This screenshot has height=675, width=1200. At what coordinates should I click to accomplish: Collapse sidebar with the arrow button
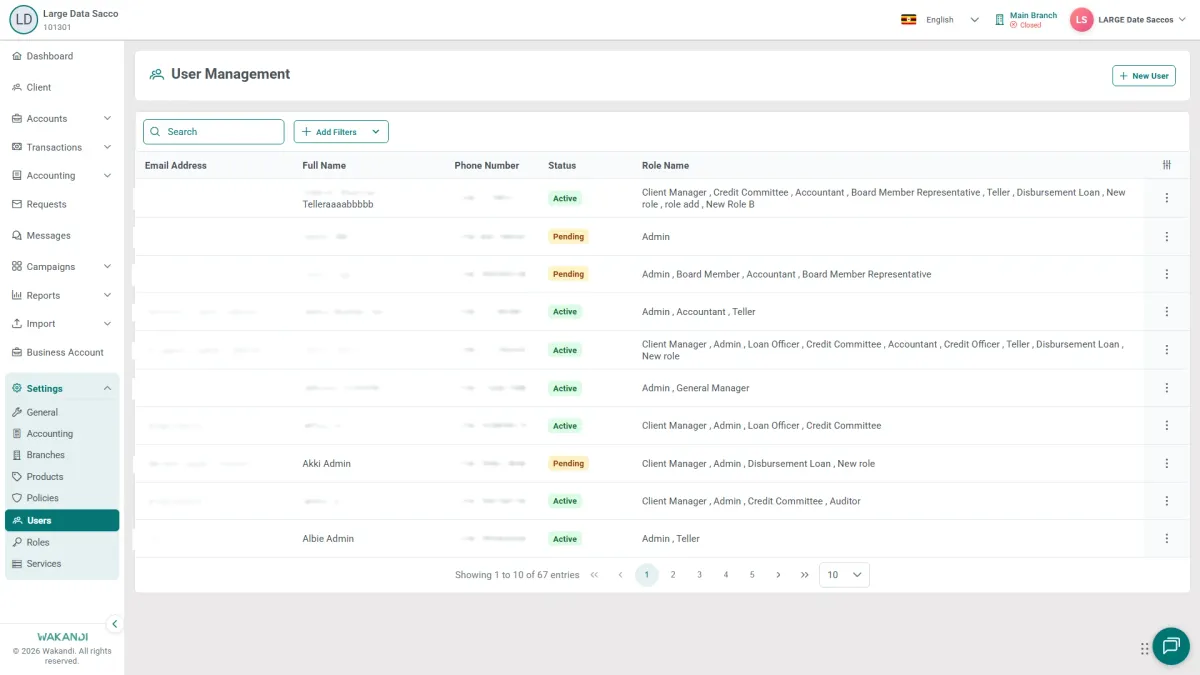[x=114, y=624]
